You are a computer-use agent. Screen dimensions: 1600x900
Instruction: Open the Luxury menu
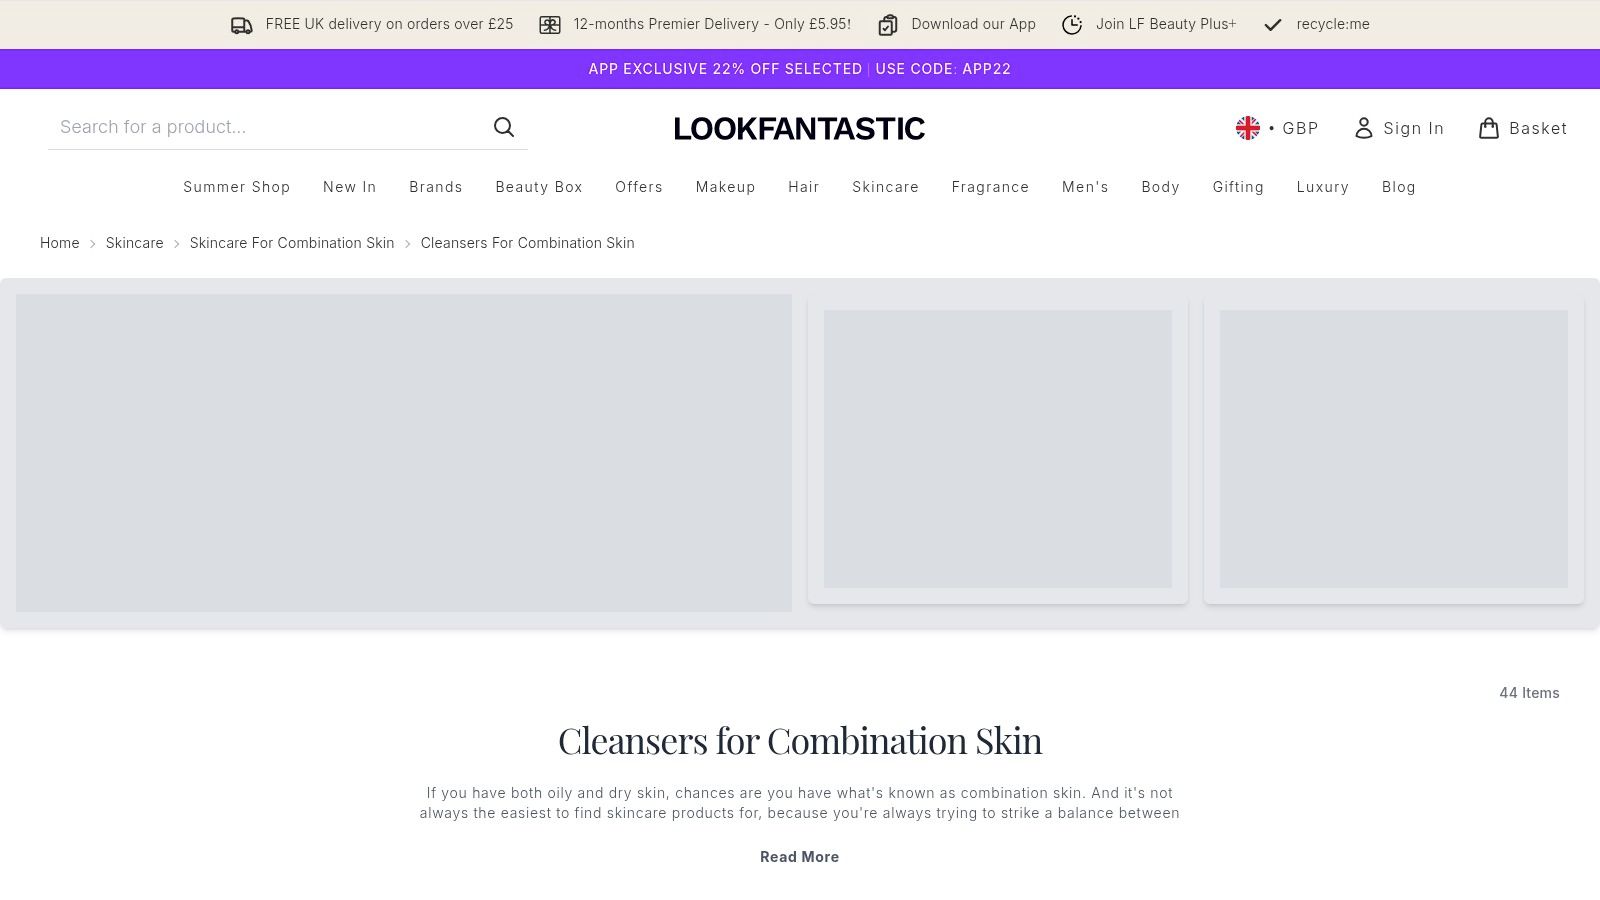(1323, 187)
